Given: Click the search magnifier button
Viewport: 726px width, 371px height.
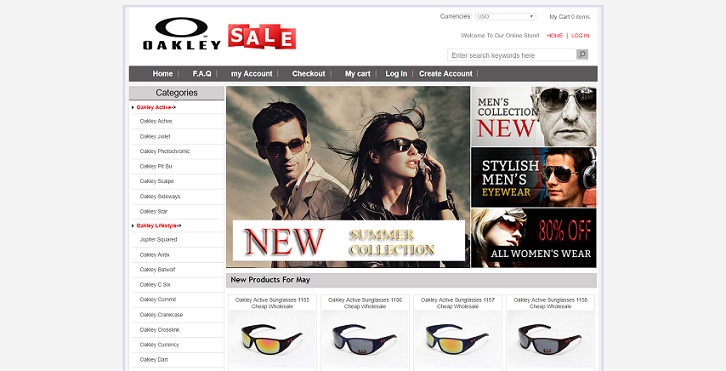Looking at the screenshot, I should [x=582, y=55].
